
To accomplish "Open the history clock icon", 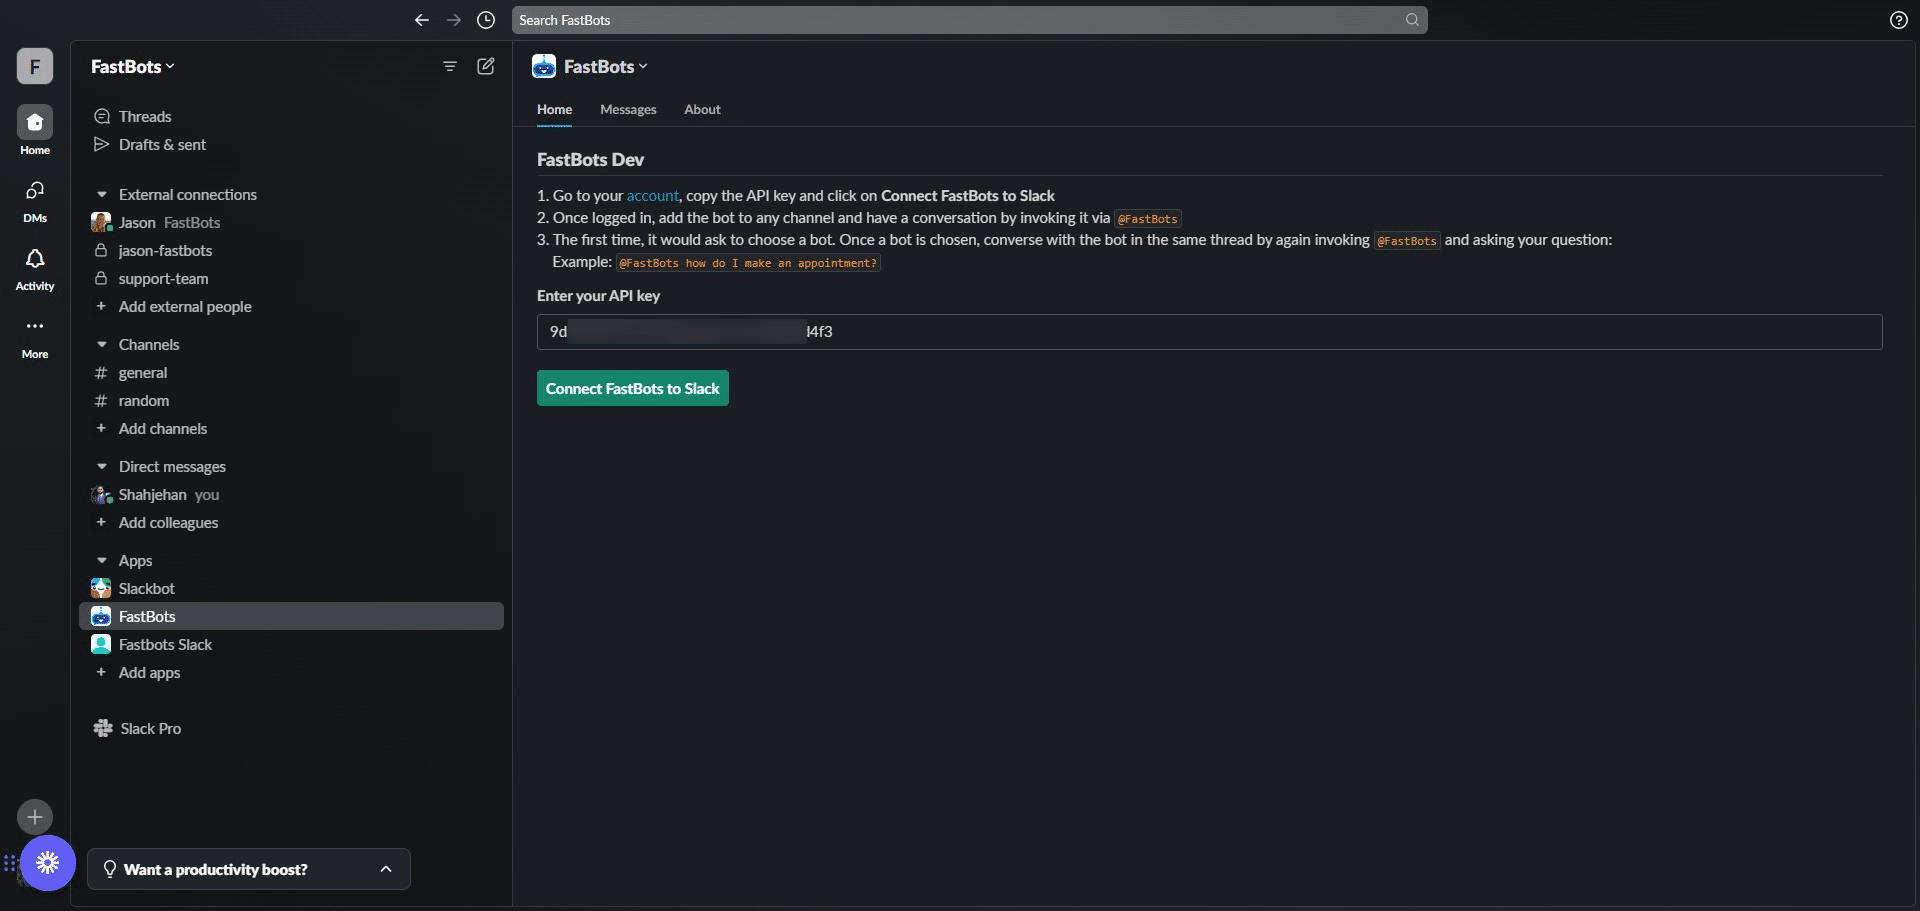I will pos(486,20).
